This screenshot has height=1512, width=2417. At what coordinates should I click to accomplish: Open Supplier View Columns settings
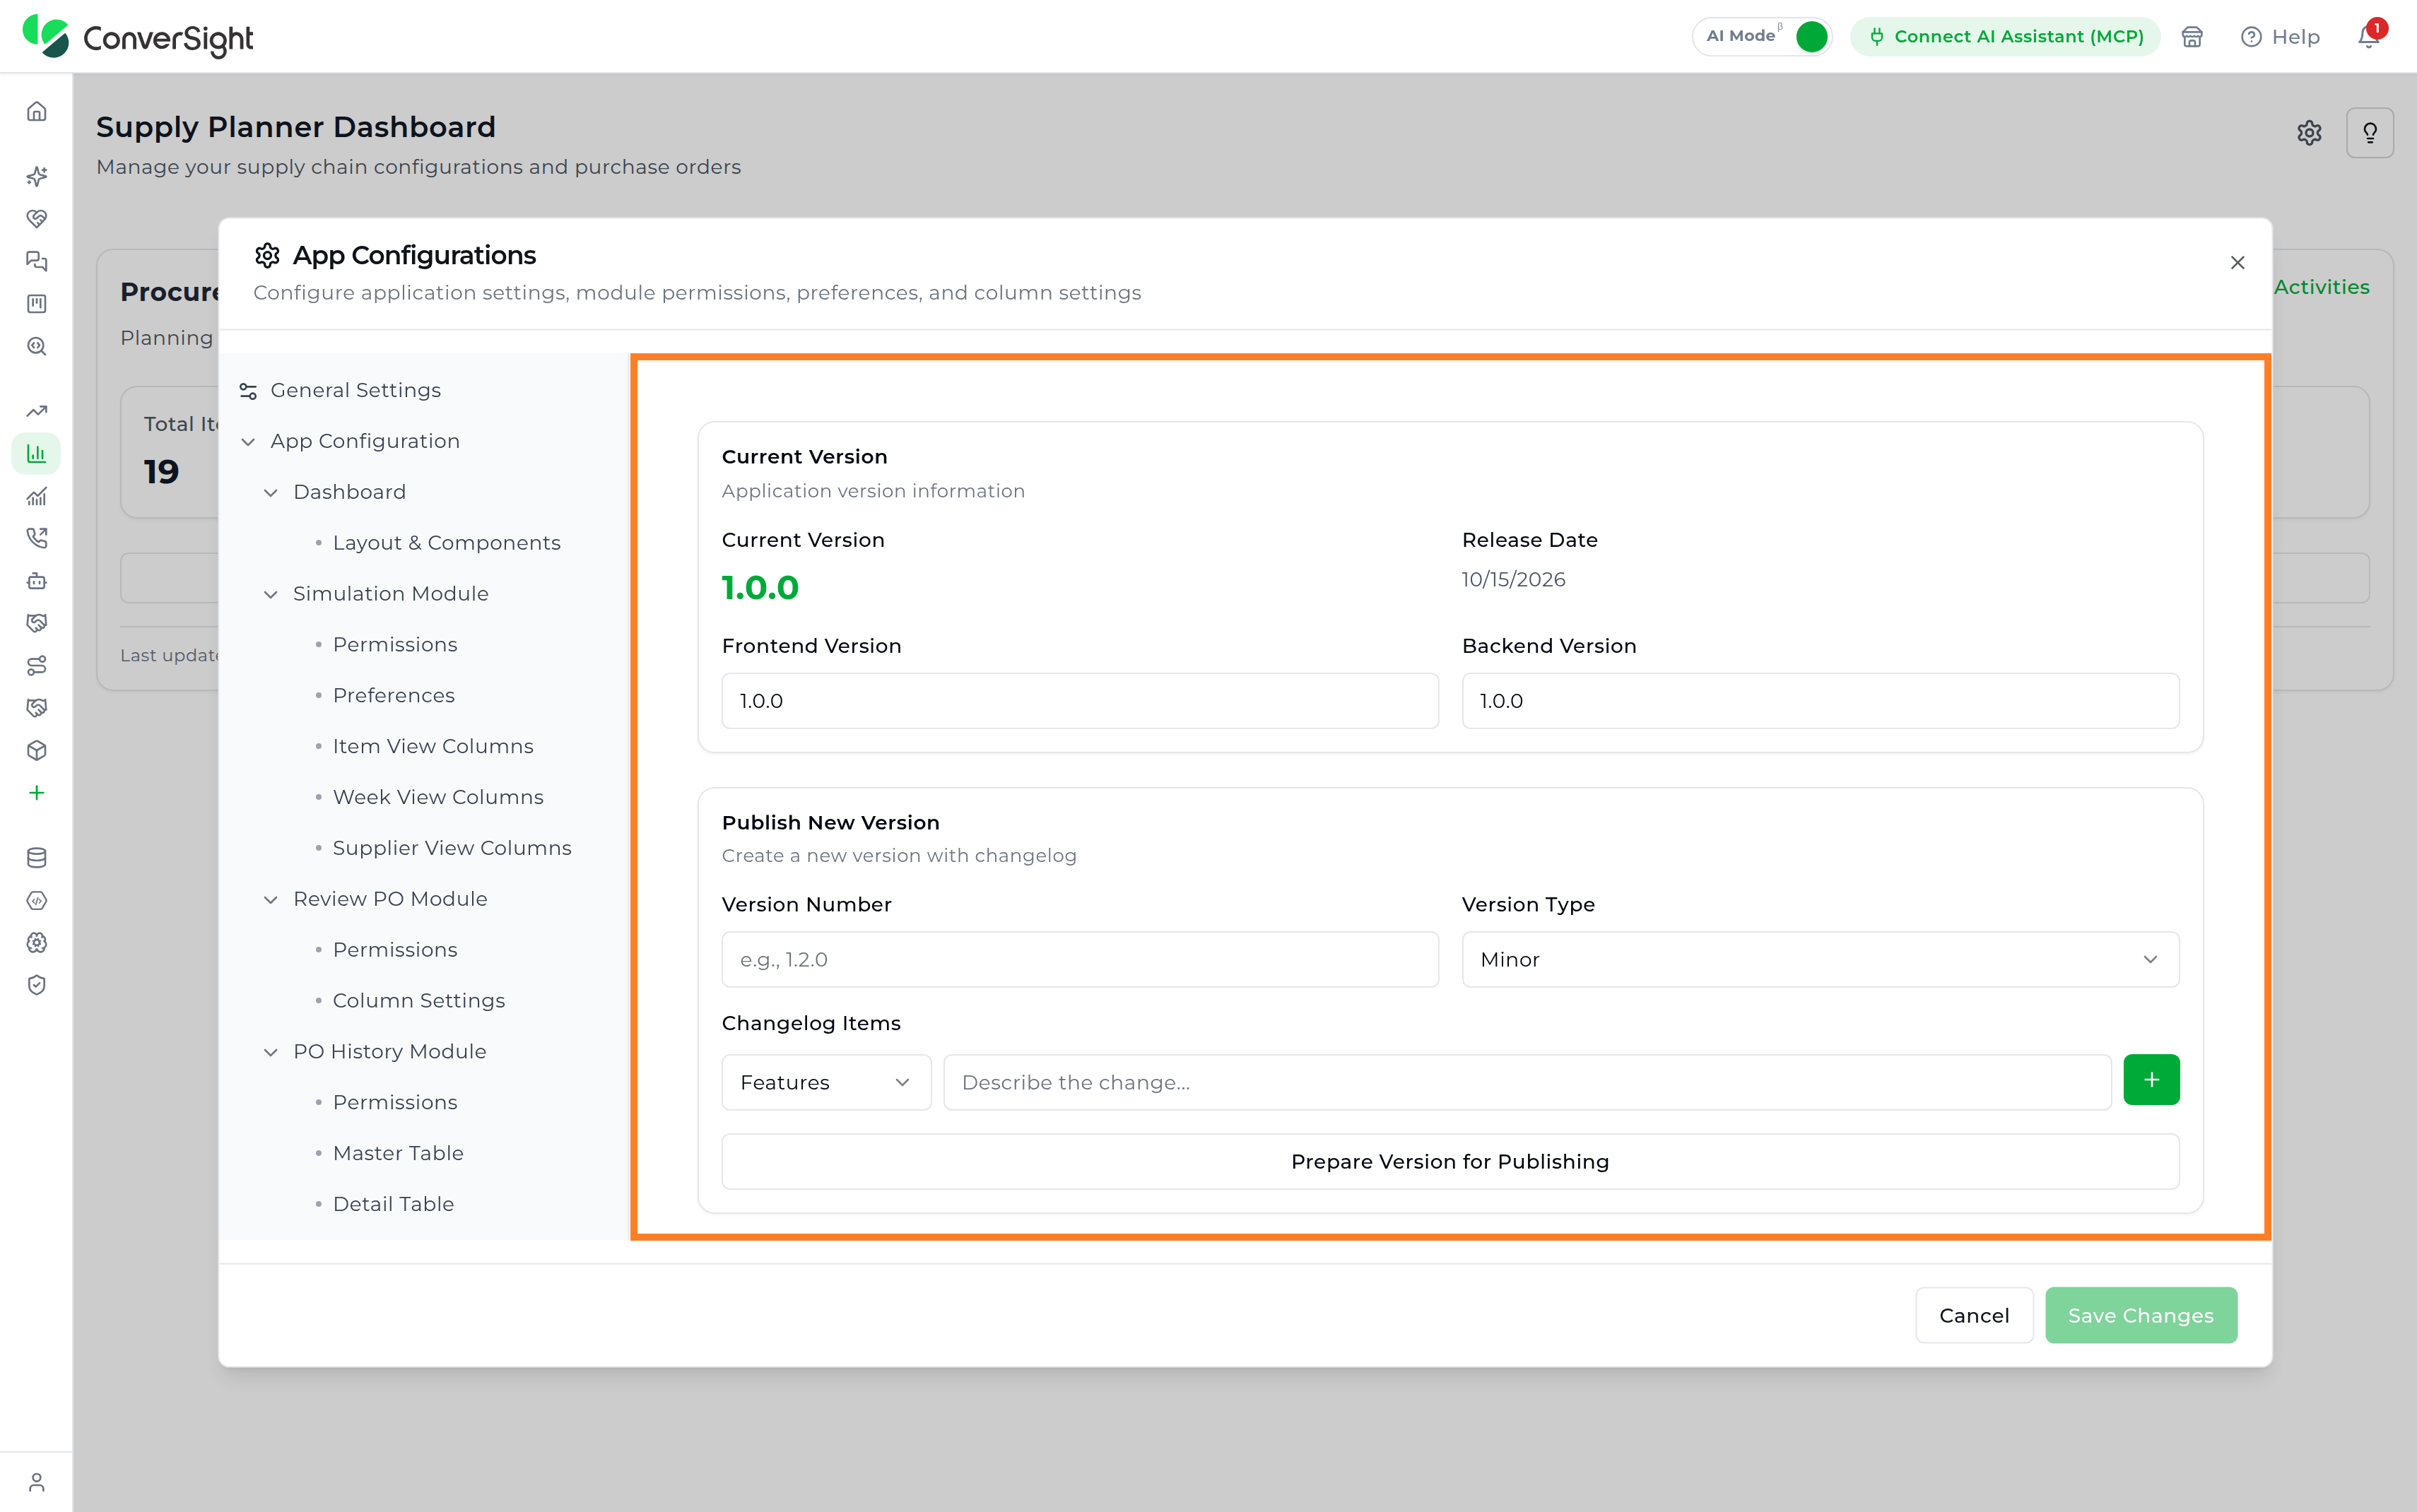(x=452, y=848)
